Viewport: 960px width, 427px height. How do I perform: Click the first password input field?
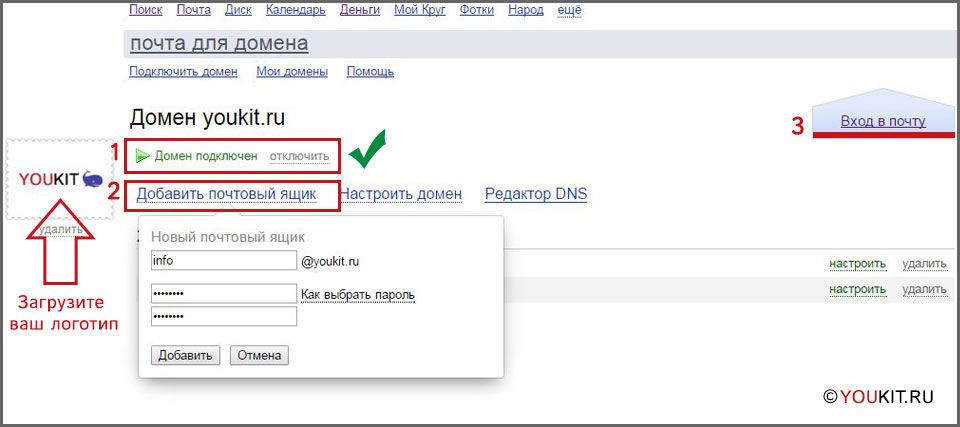pyautogui.click(x=223, y=294)
